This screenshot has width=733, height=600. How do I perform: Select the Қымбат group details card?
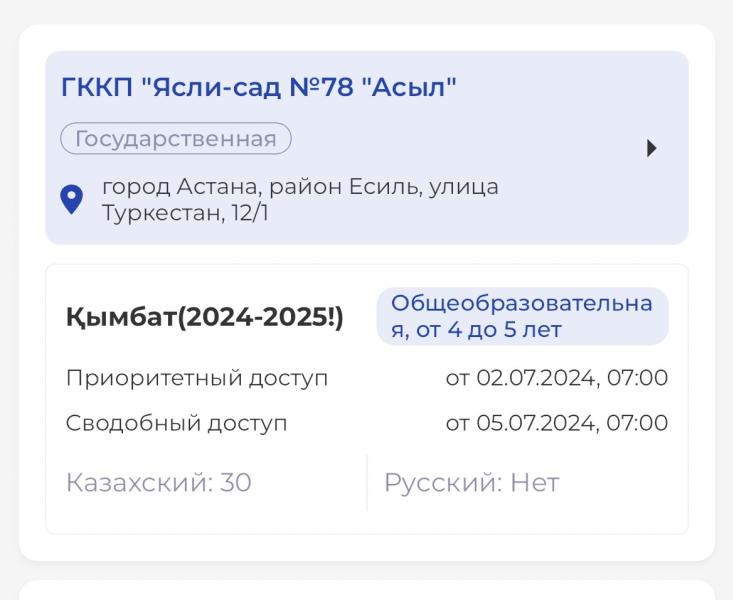pos(367,399)
